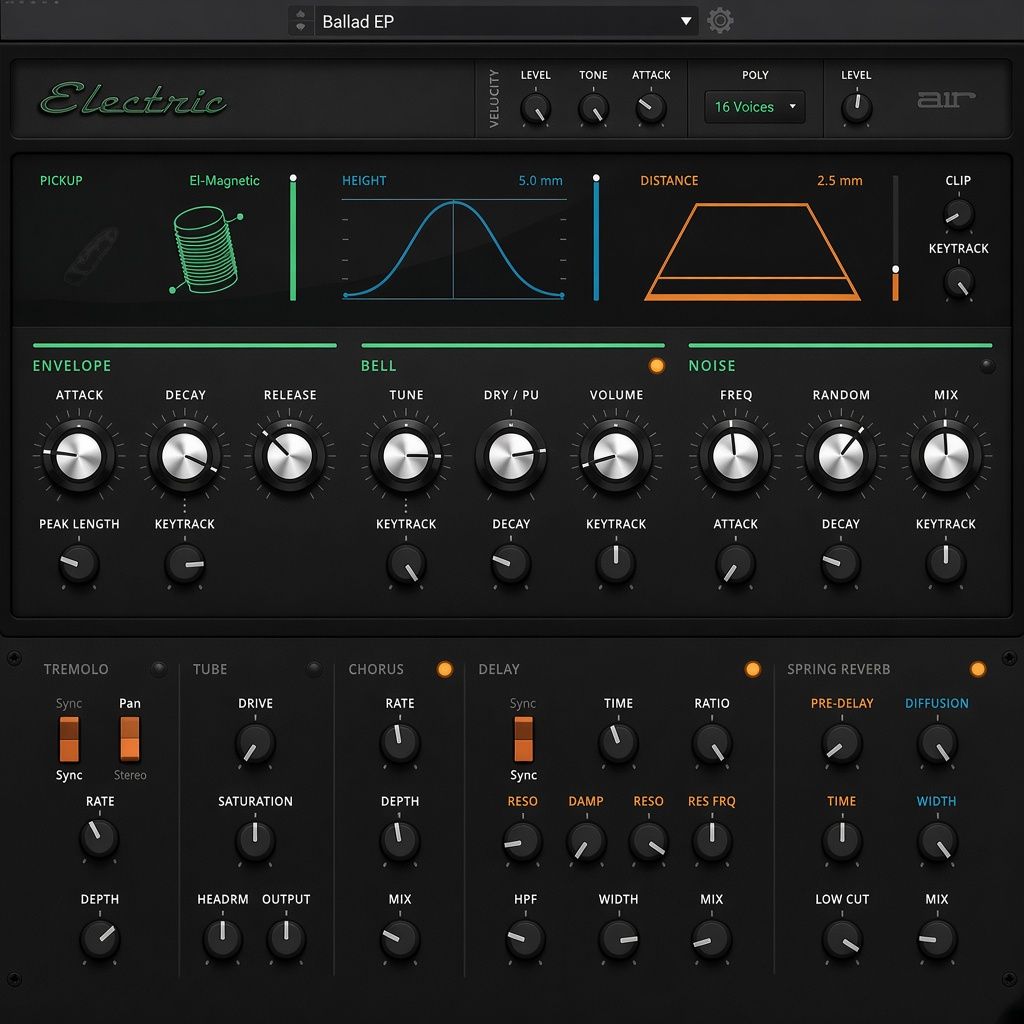Click the Velocity ATTACK knob
Image resolution: width=1024 pixels, height=1024 pixels.
650,108
